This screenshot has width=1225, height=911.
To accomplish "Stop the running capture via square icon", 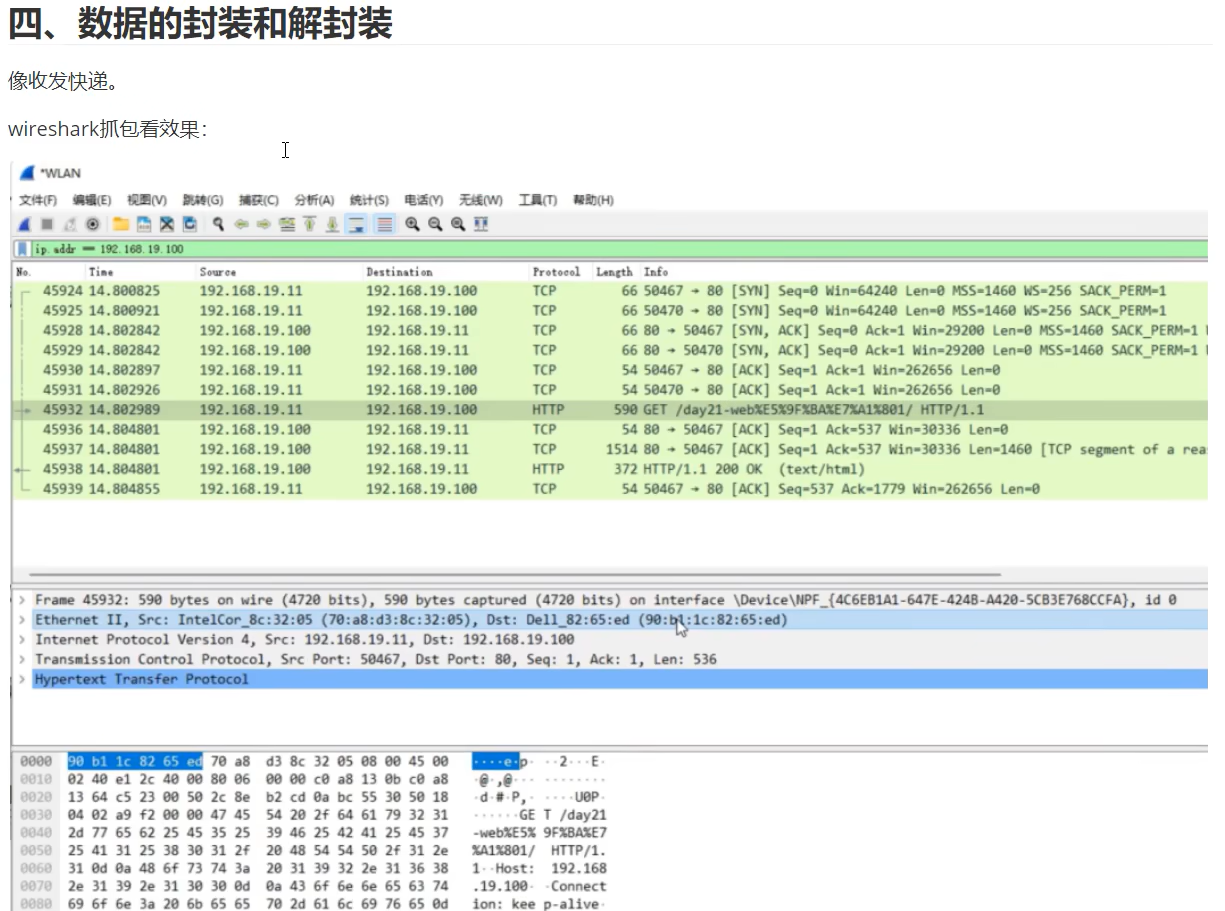I will (x=47, y=225).
